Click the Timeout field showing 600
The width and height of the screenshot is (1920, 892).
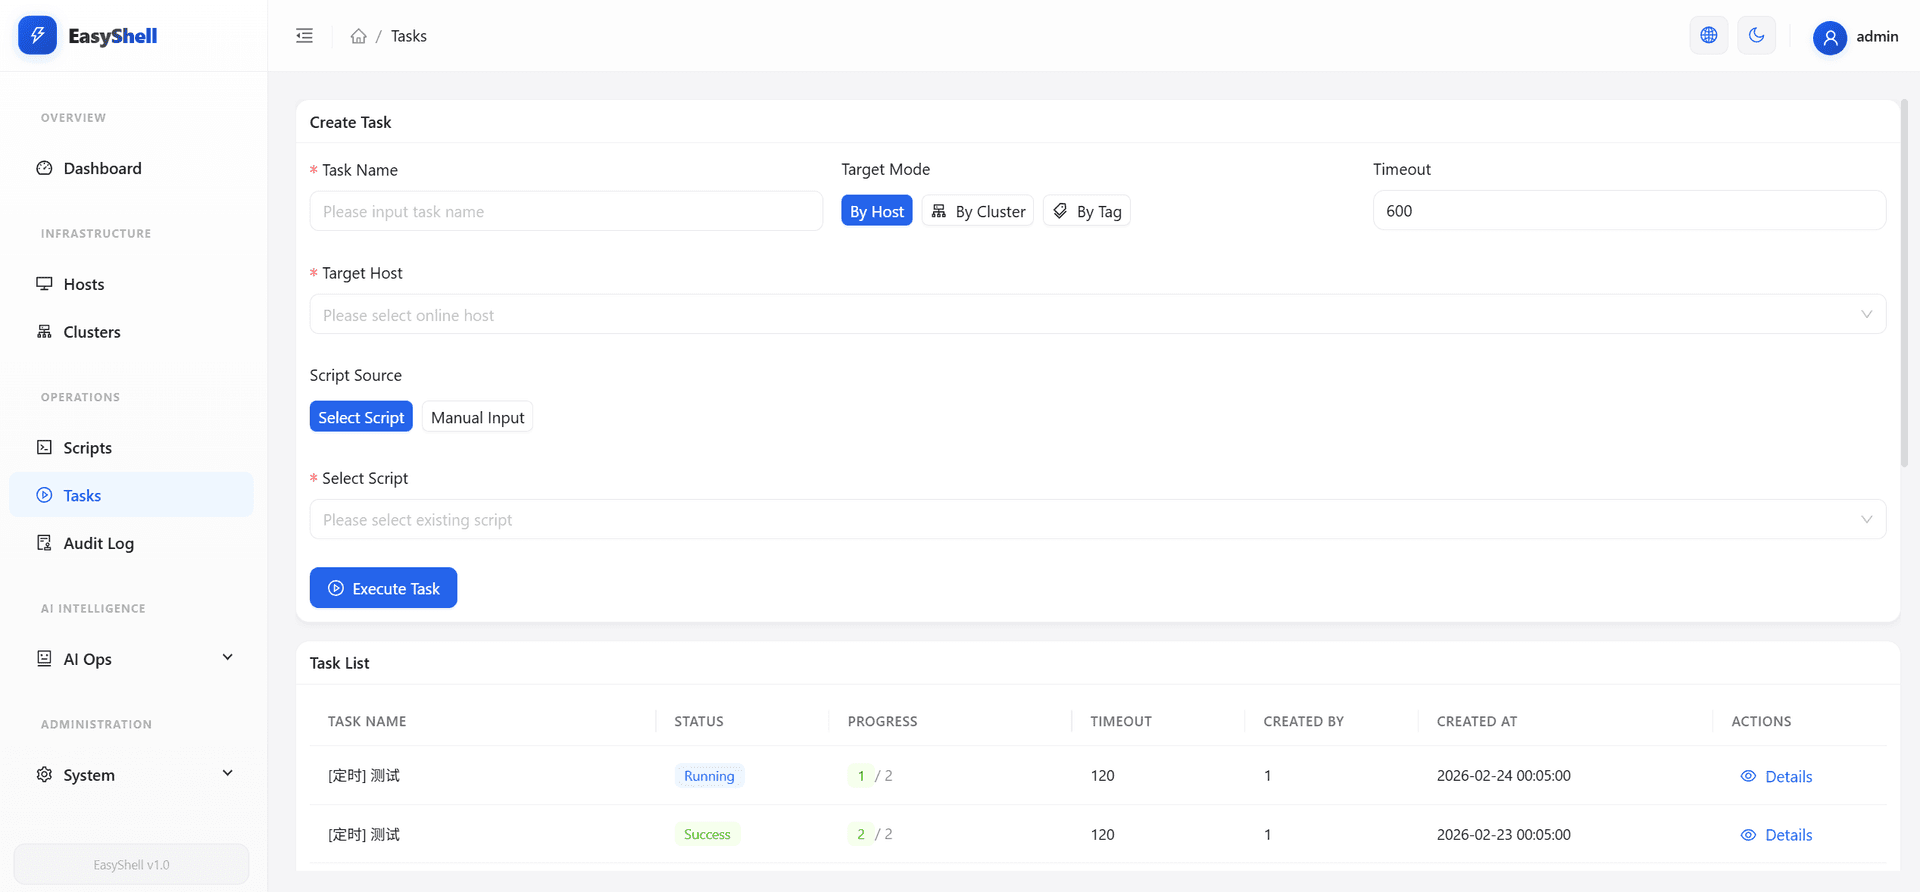click(x=1629, y=211)
